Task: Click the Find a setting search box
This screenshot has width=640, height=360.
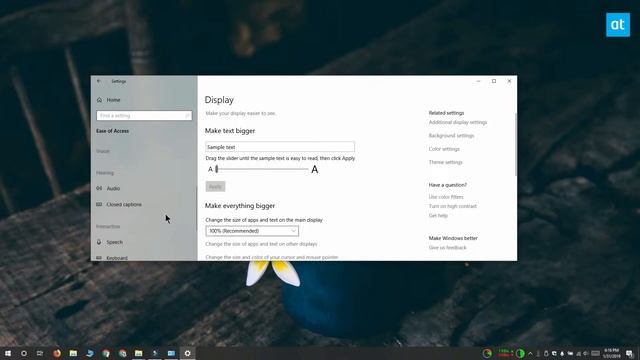Action: [x=144, y=116]
